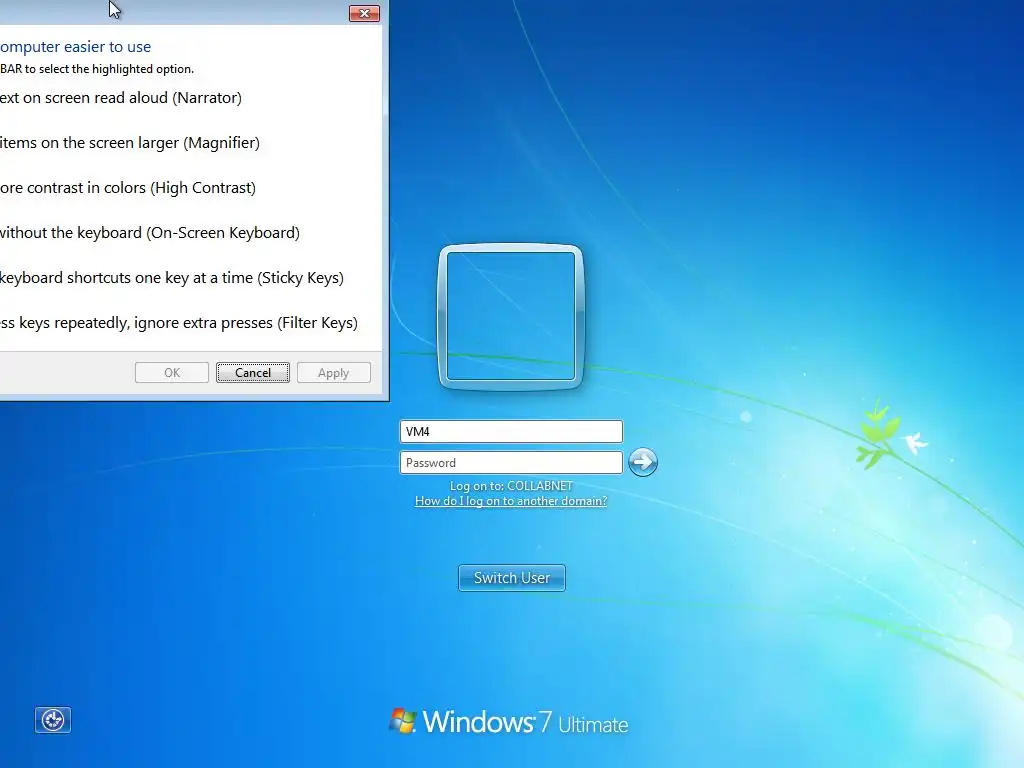This screenshot has height=768, width=1024.
Task: Click the 'computer easier to use' heading
Action: [76, 47]
